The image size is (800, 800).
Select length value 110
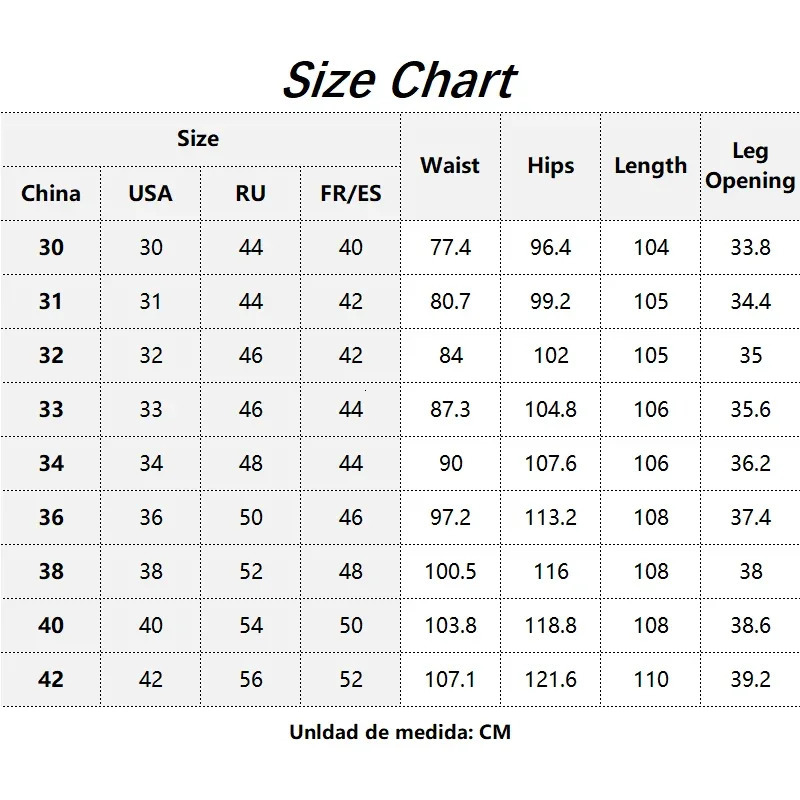(x=650, y=679)
